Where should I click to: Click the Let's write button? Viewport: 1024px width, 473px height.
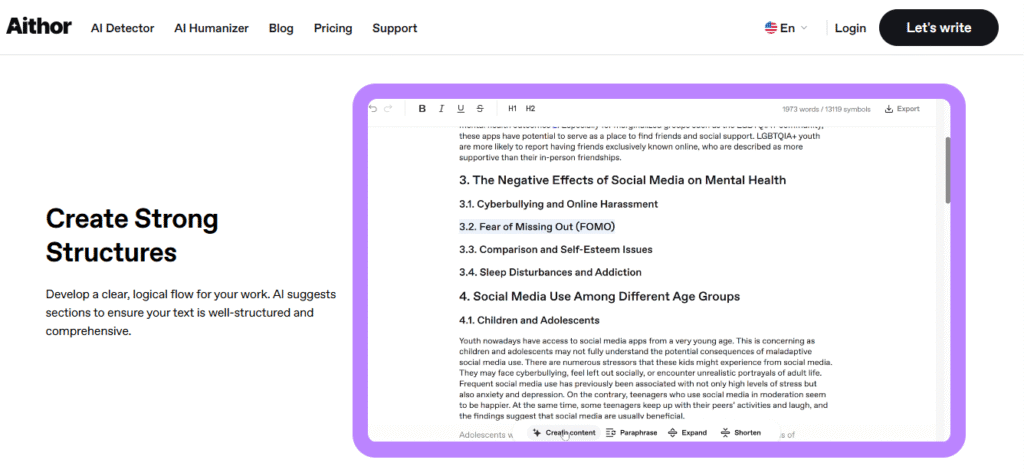pos(938,28)
